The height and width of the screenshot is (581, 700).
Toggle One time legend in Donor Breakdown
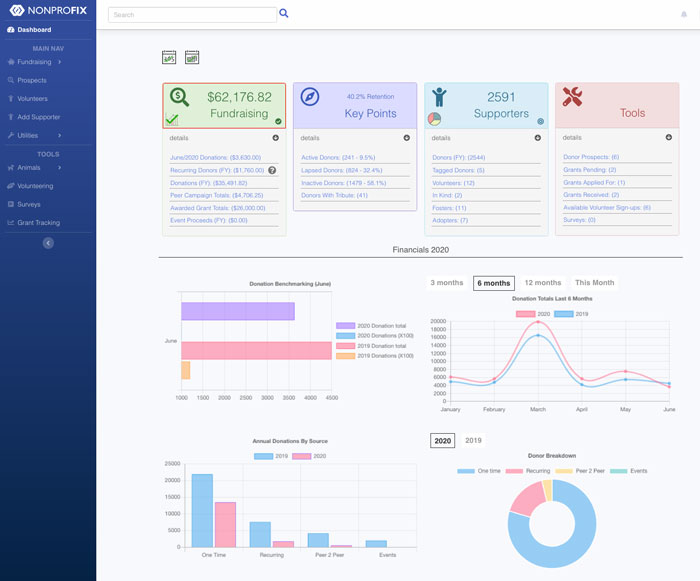[479, 471]
